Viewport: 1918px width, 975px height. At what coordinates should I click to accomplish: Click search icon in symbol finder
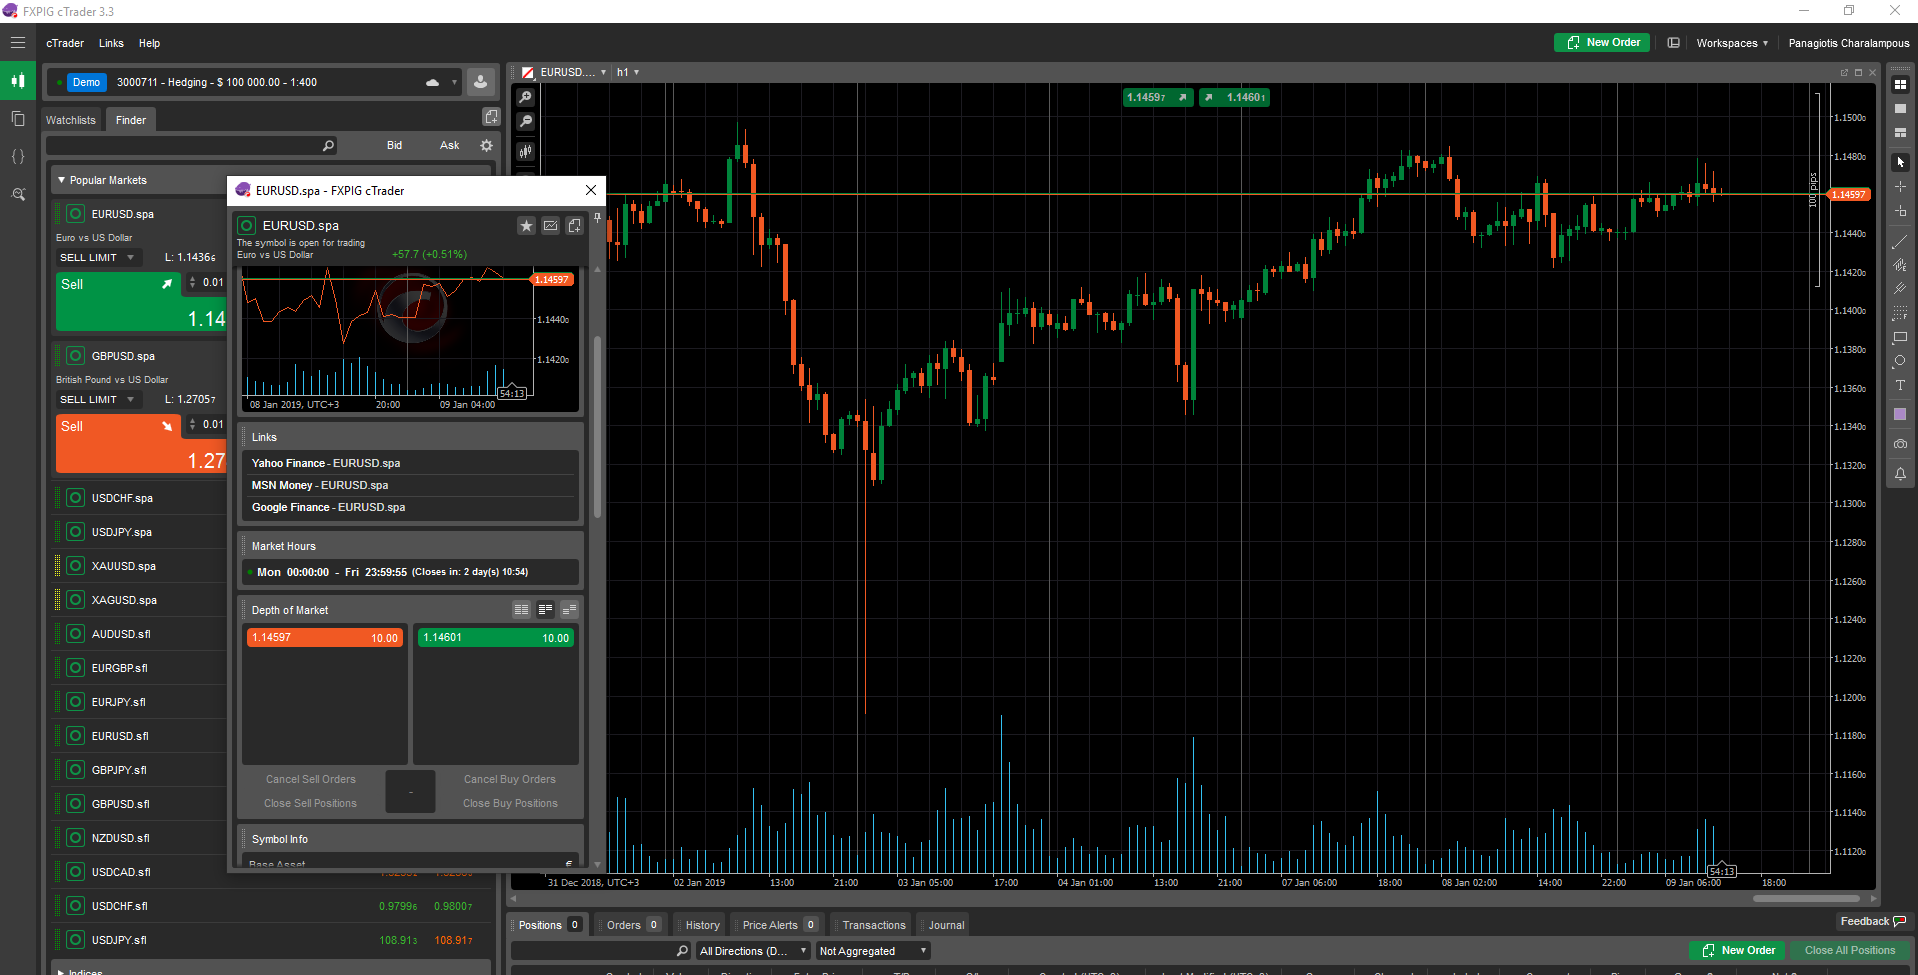(328, 146)
